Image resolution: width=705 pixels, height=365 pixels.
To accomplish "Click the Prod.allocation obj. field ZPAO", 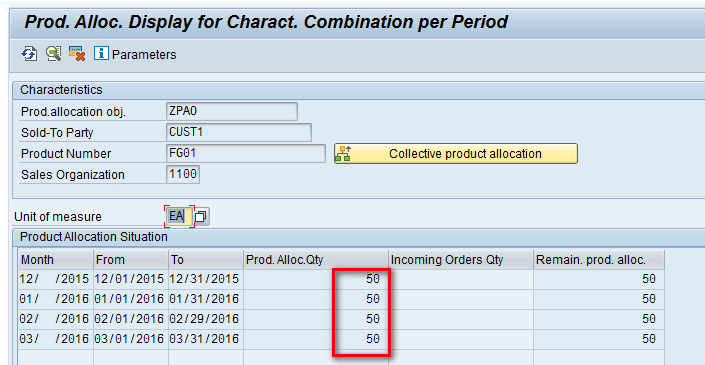I will point(232,111).
